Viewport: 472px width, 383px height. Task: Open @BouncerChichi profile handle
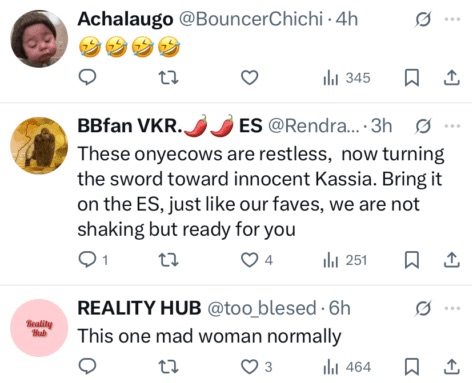tap(251, 19)
